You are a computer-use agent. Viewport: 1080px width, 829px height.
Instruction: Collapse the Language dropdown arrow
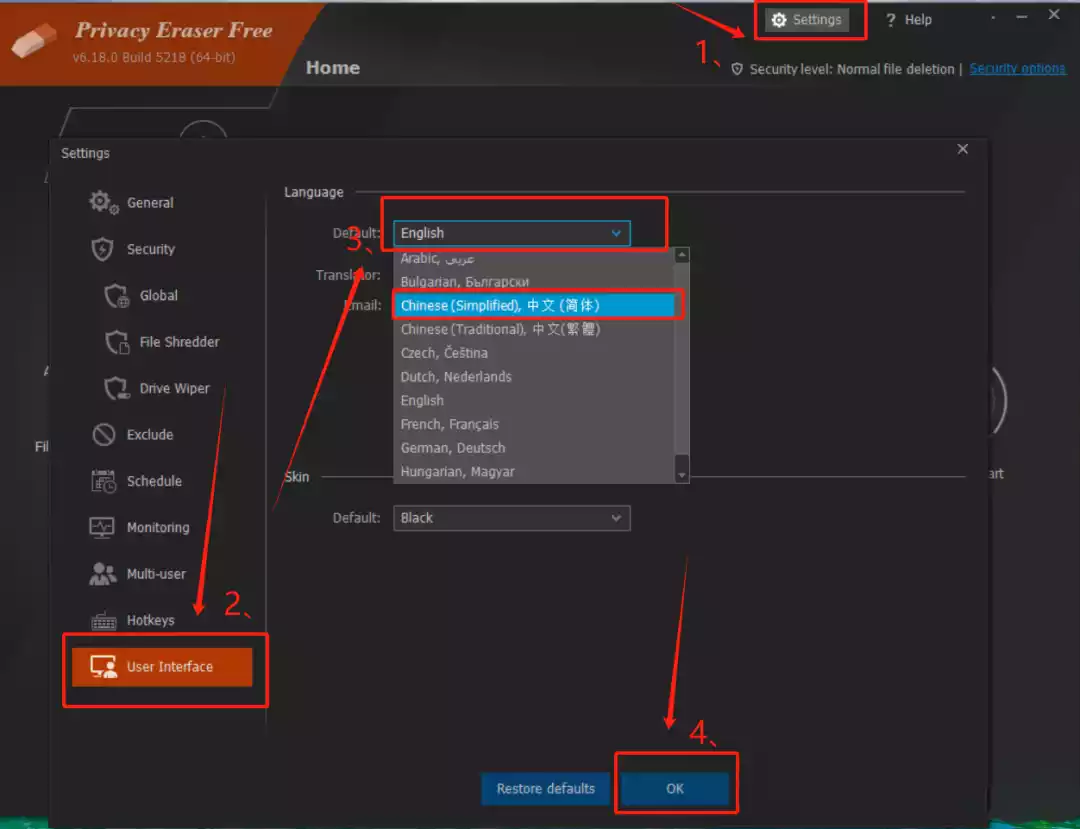616,233
